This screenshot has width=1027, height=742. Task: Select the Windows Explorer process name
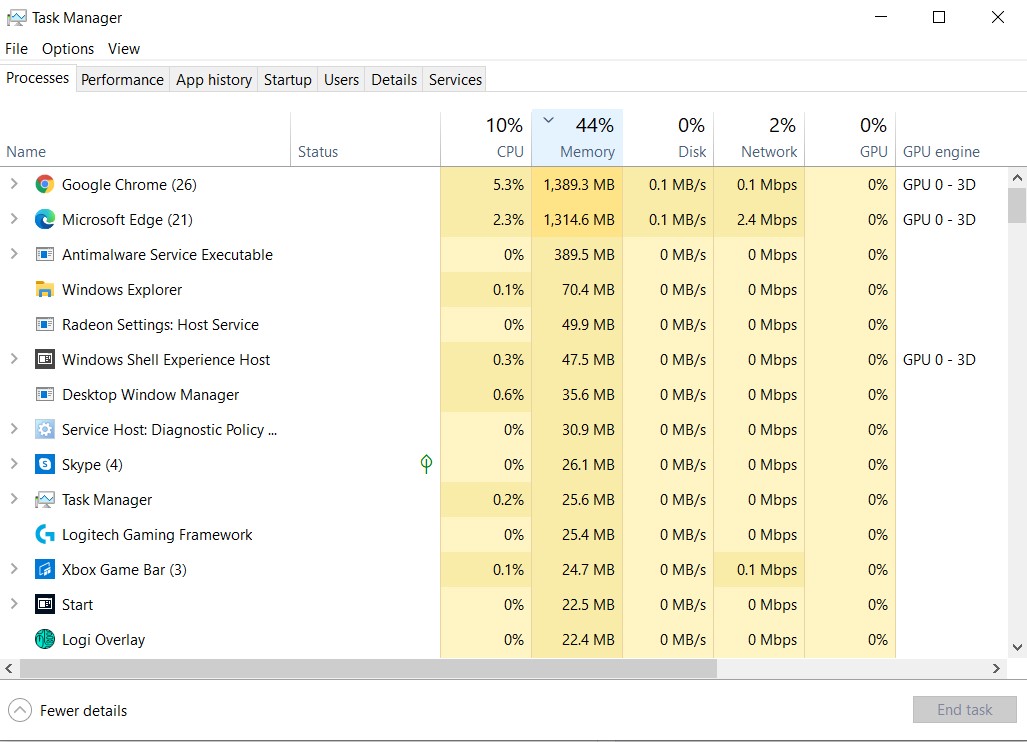(122, 289)
